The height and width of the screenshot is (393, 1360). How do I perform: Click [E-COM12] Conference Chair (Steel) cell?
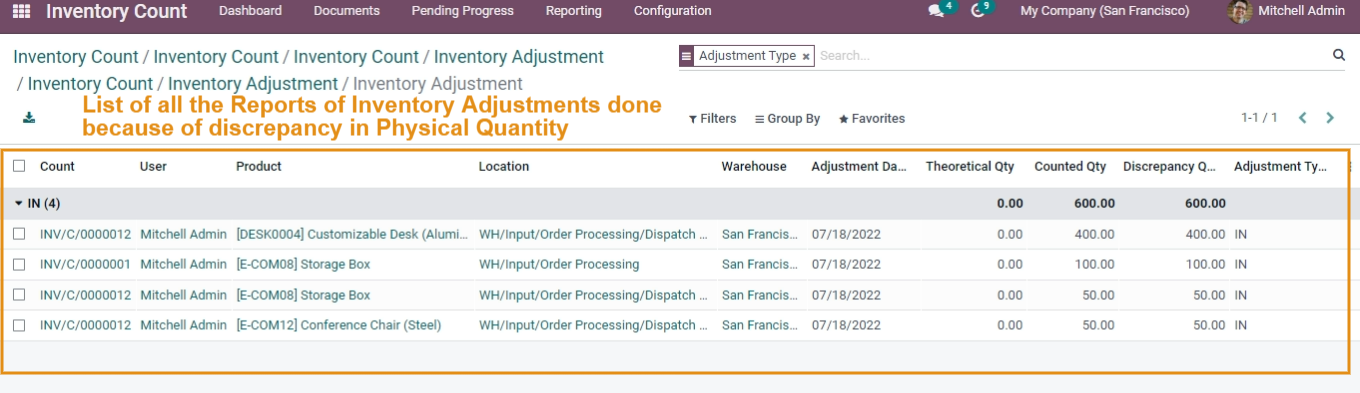pyautogui.click(x=338, y=325)
